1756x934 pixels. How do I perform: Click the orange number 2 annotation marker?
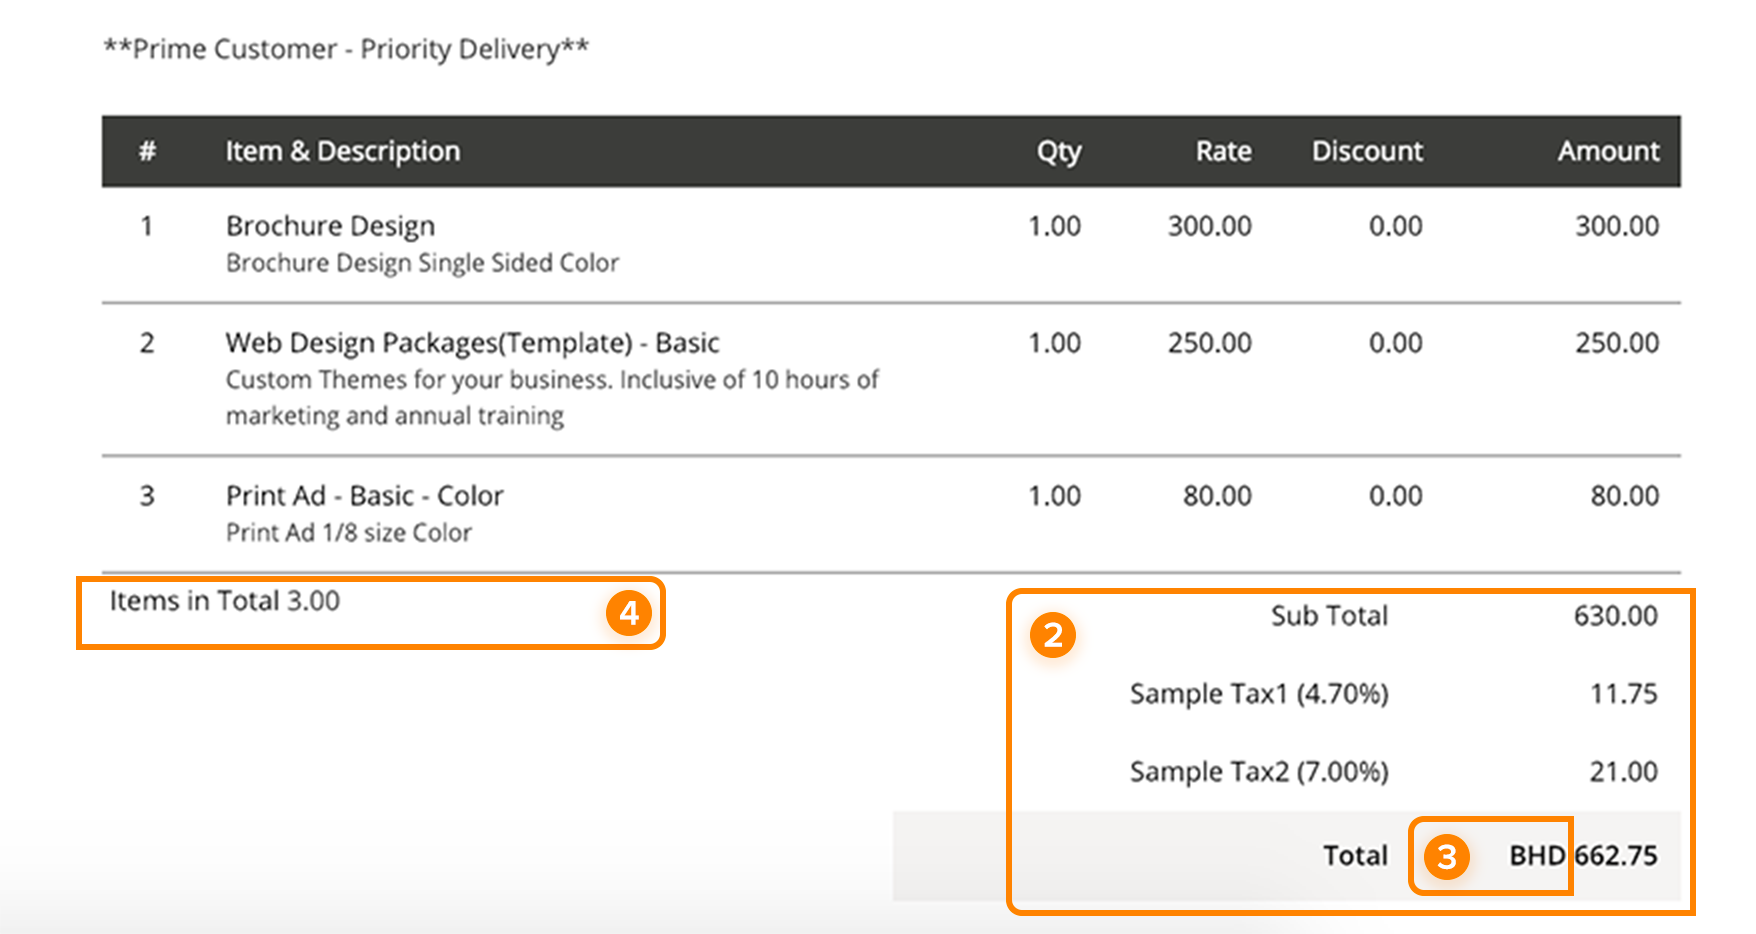(x=1052, y=636)
